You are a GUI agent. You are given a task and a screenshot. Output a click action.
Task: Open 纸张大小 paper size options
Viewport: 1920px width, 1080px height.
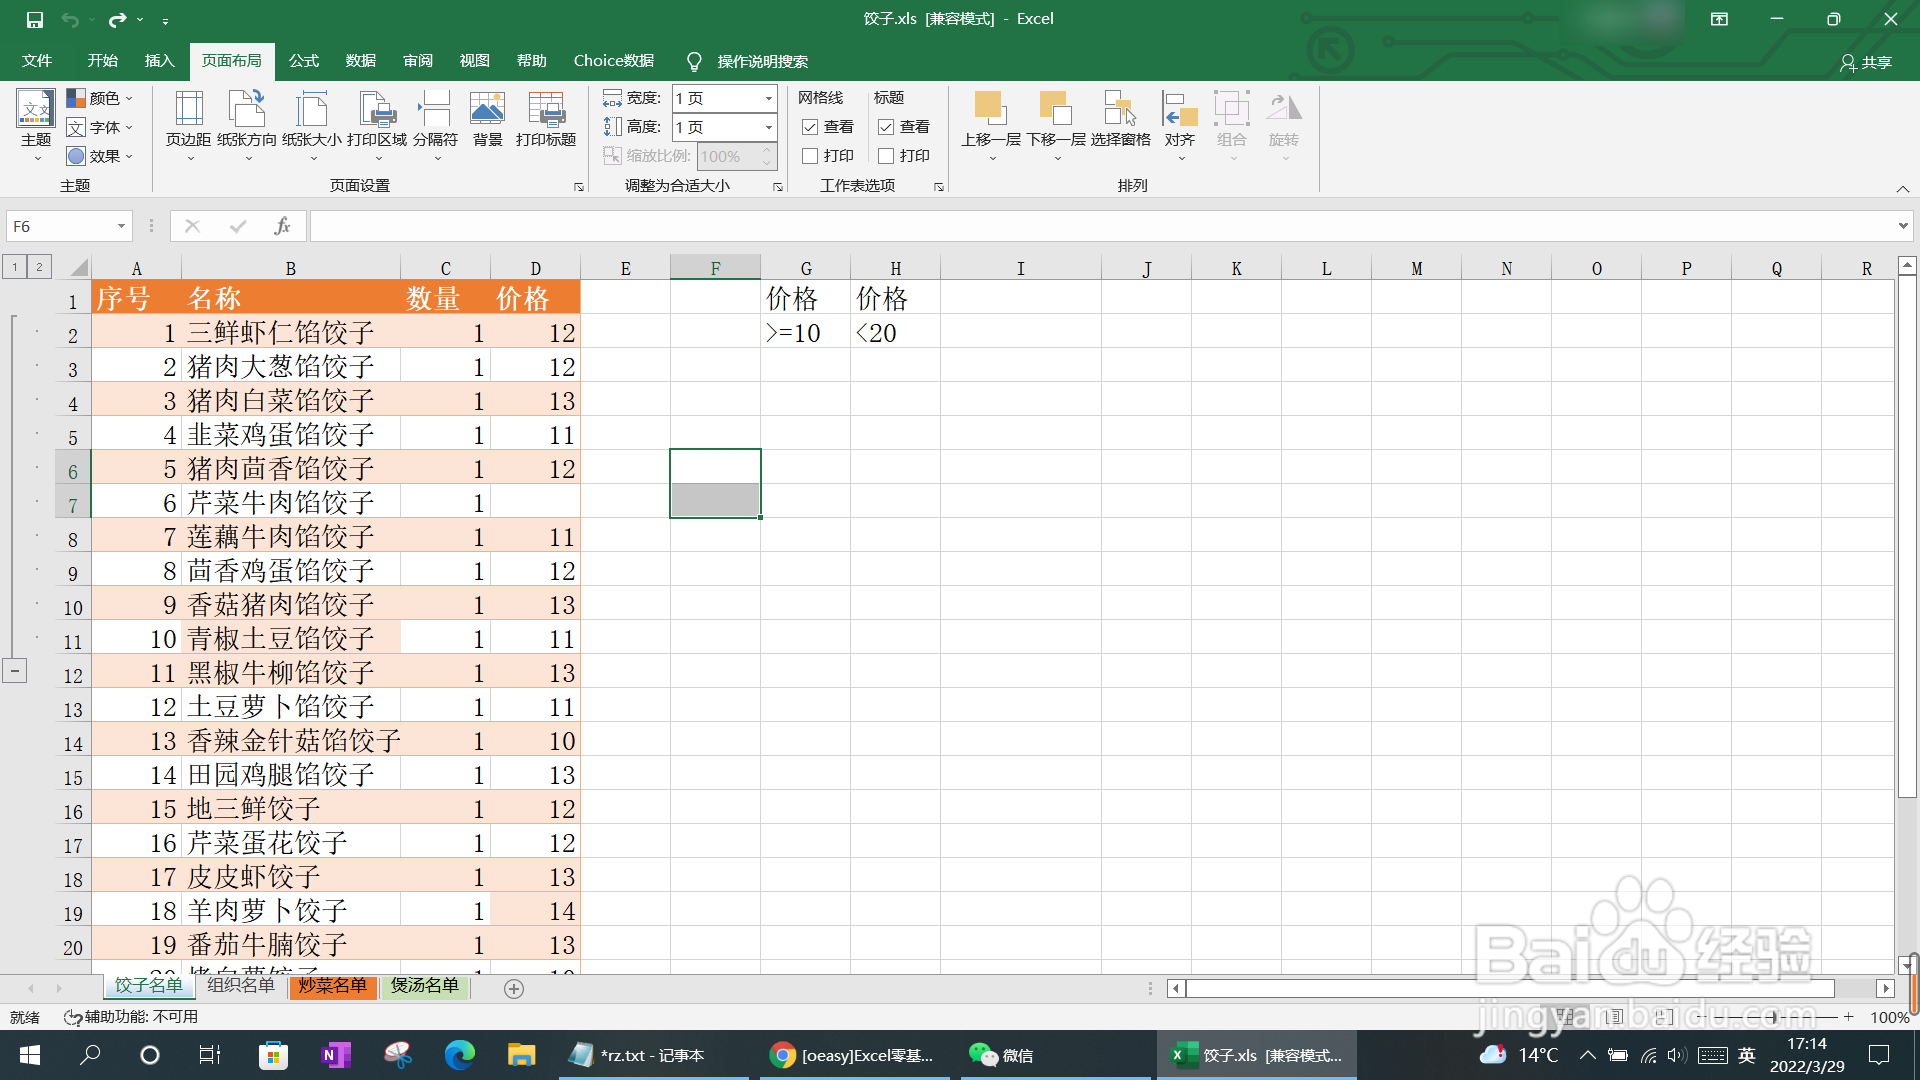pos(312,125)
